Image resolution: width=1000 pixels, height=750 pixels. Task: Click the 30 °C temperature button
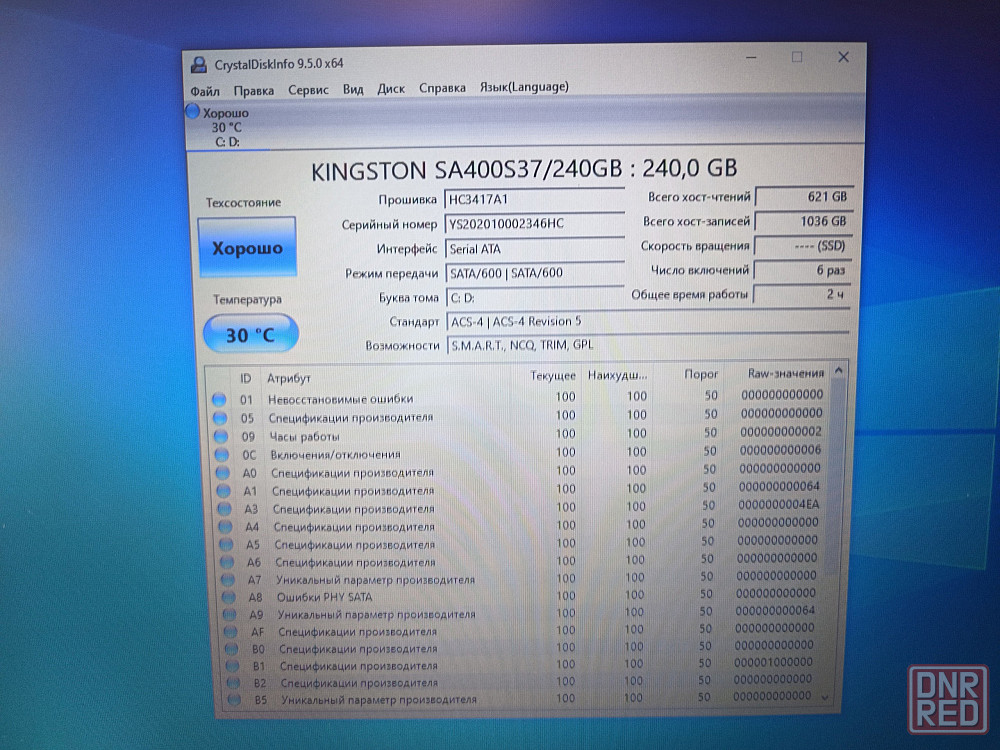coord(251,334)
